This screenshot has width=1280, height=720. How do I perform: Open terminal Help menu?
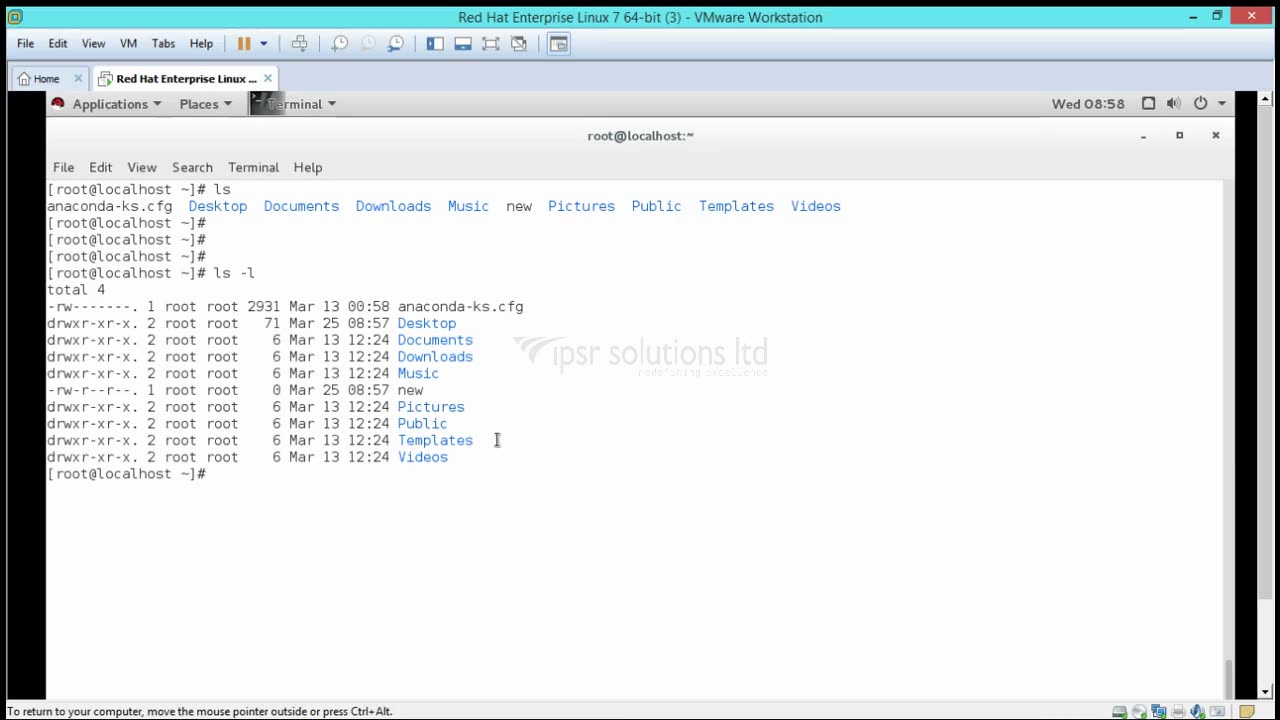tap(307, 167)
